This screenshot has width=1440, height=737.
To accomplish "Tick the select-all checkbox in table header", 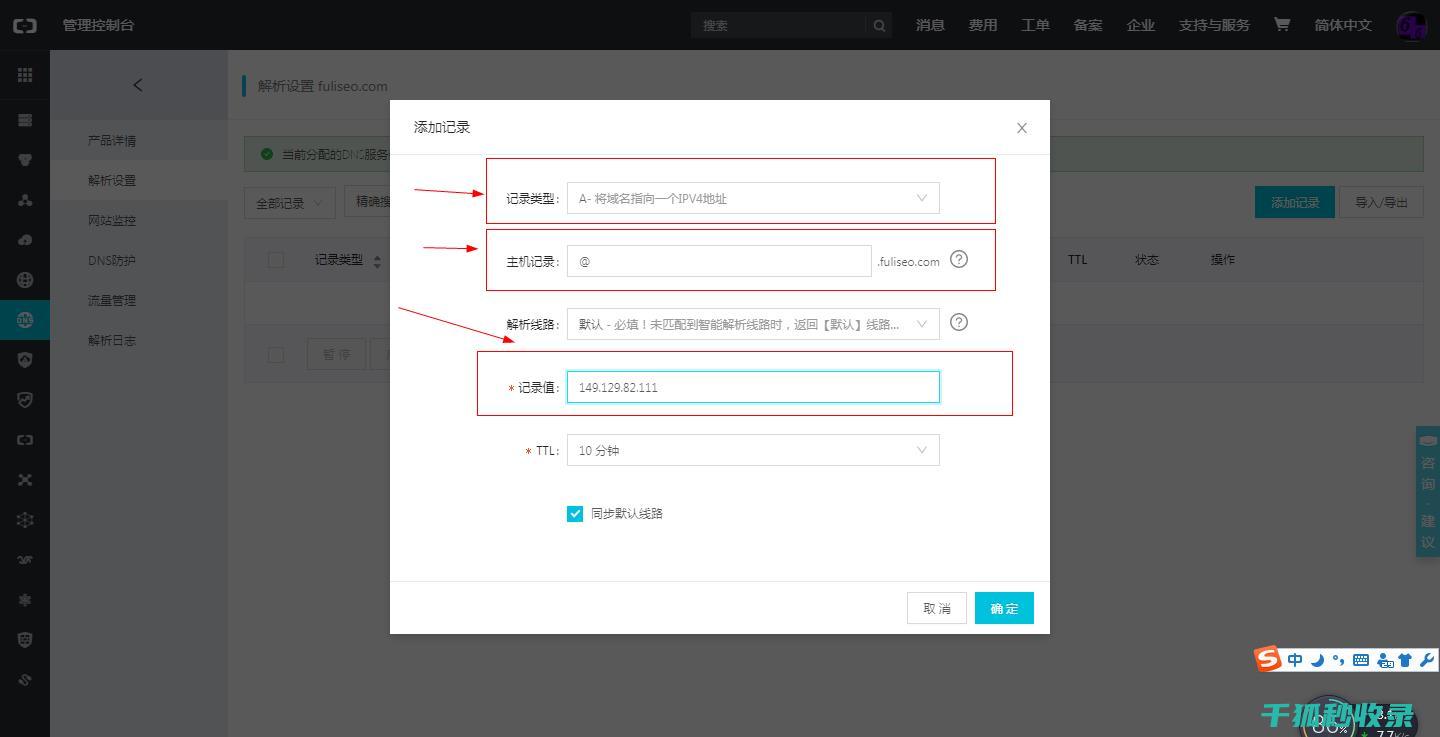I will [276, 260].
